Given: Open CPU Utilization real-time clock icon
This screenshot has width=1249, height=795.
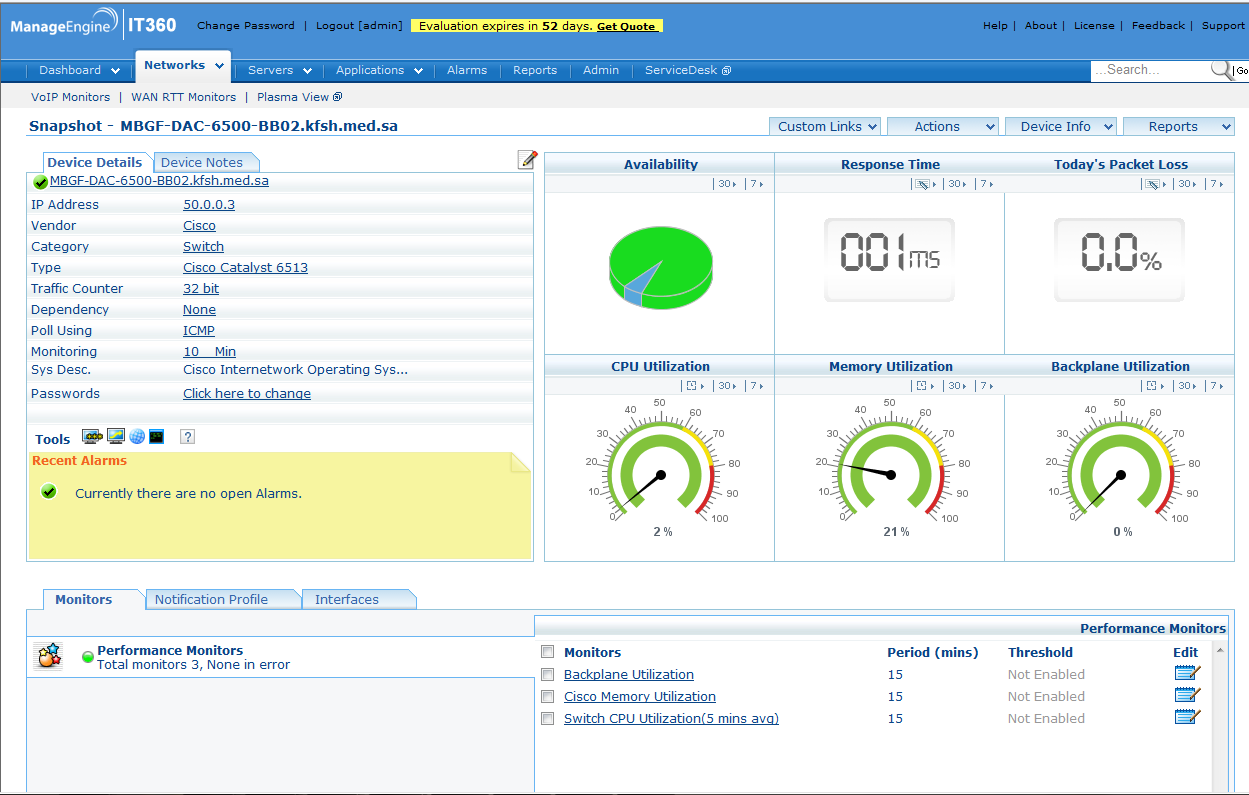Looking at the screenshot, I should tap(691, 386).
